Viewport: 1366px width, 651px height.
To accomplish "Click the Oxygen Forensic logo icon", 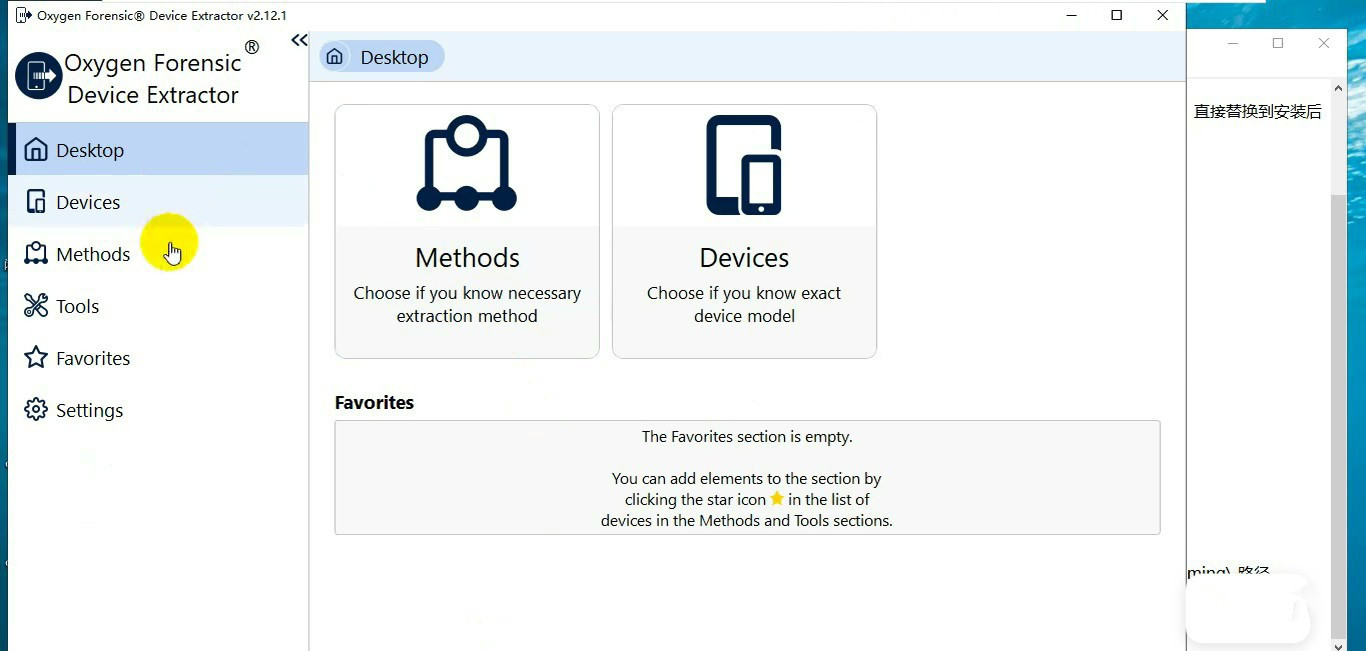I will coord(39,76).
